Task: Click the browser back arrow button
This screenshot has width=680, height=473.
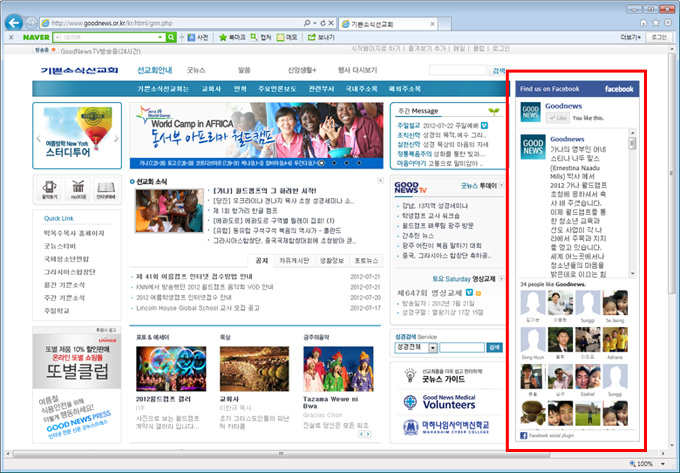Action: point(13,22)
